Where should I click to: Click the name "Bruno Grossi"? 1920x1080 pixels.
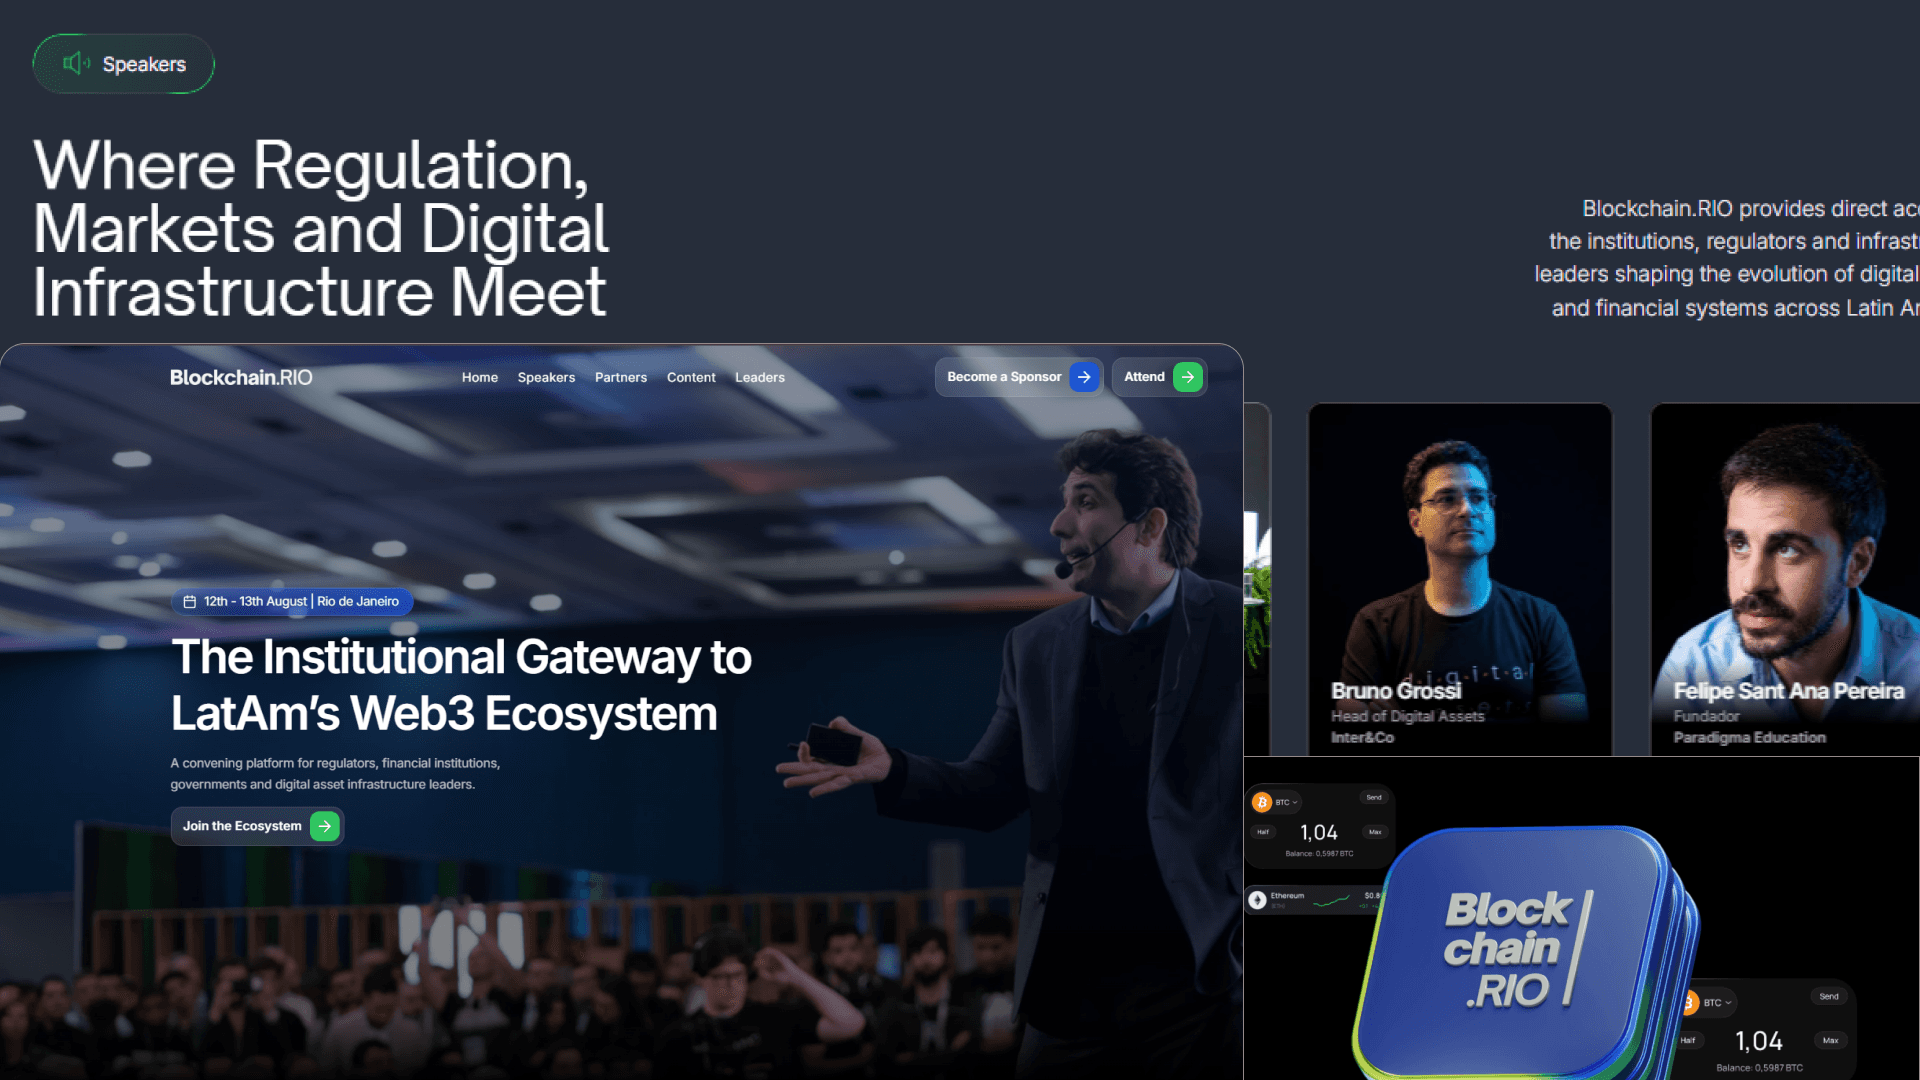tap(1396, 691)
